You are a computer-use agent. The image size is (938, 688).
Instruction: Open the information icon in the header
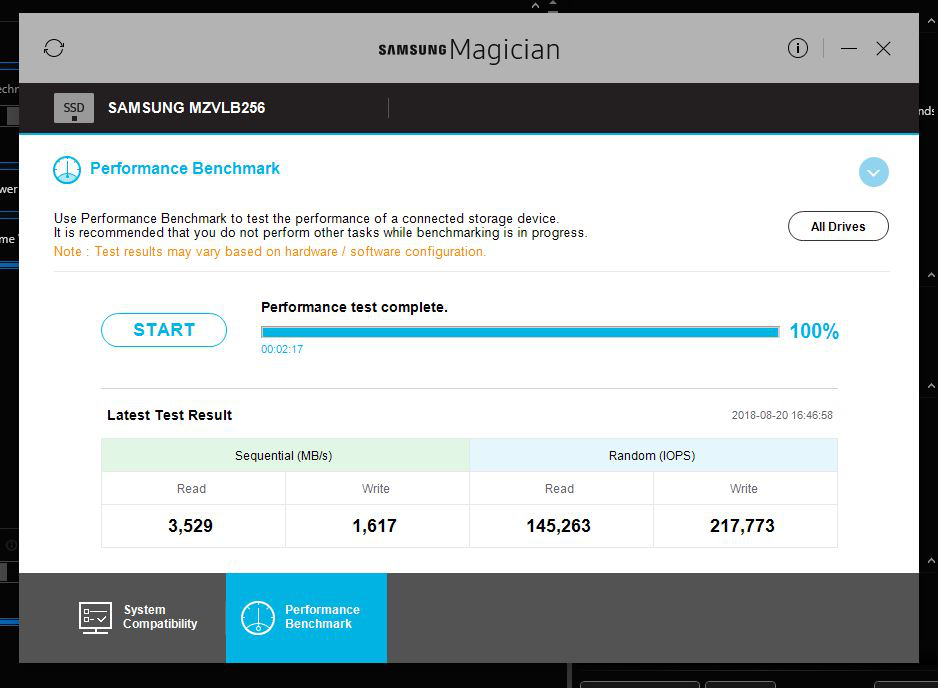tap(797, 48)
